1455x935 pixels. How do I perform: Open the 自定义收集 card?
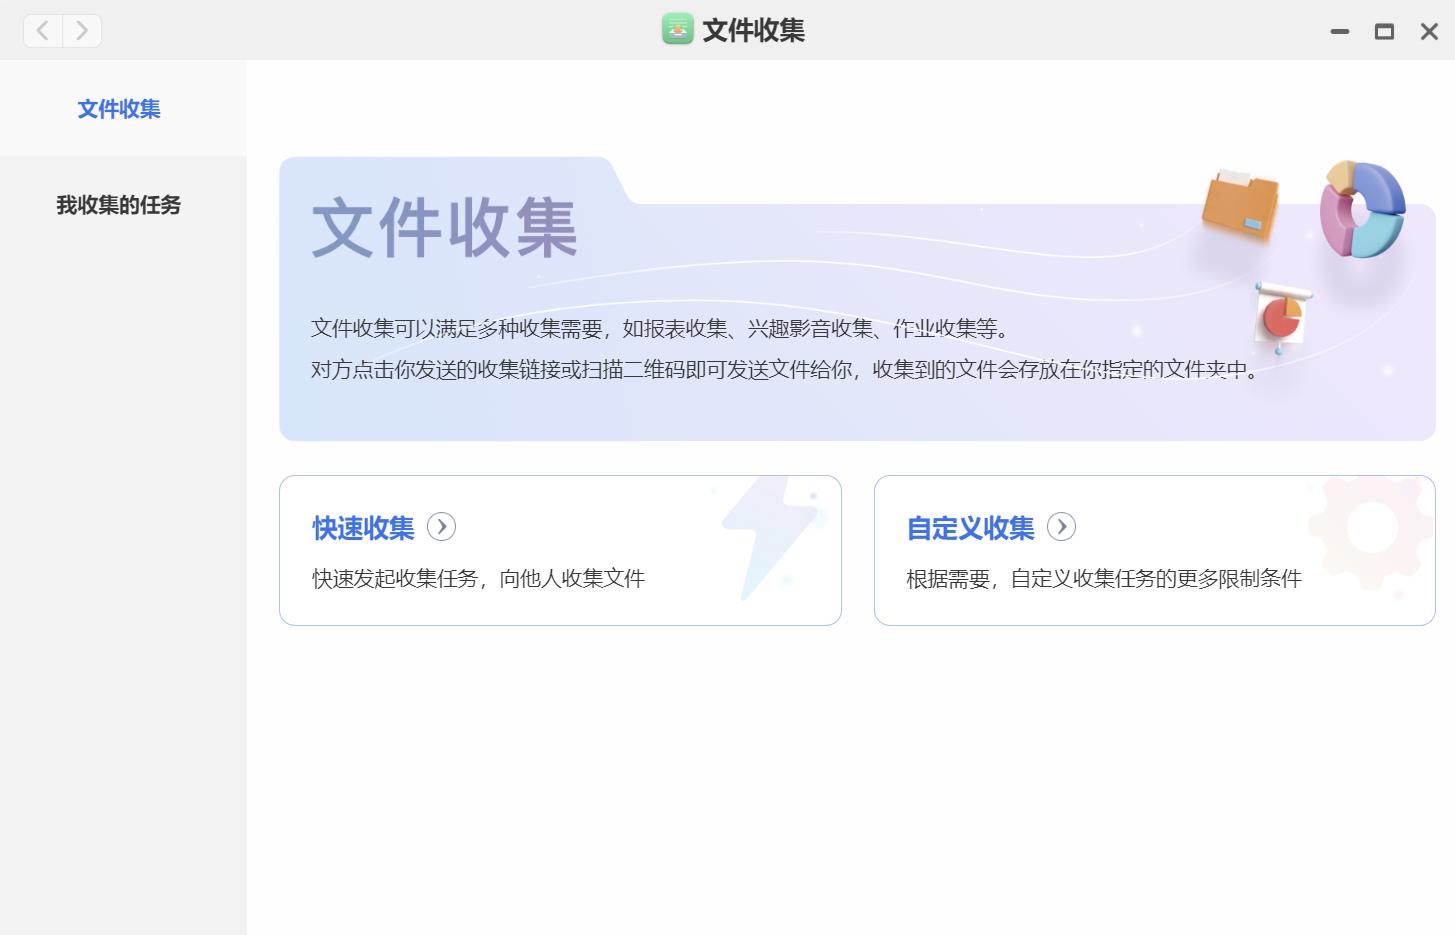coord(1154,550)
